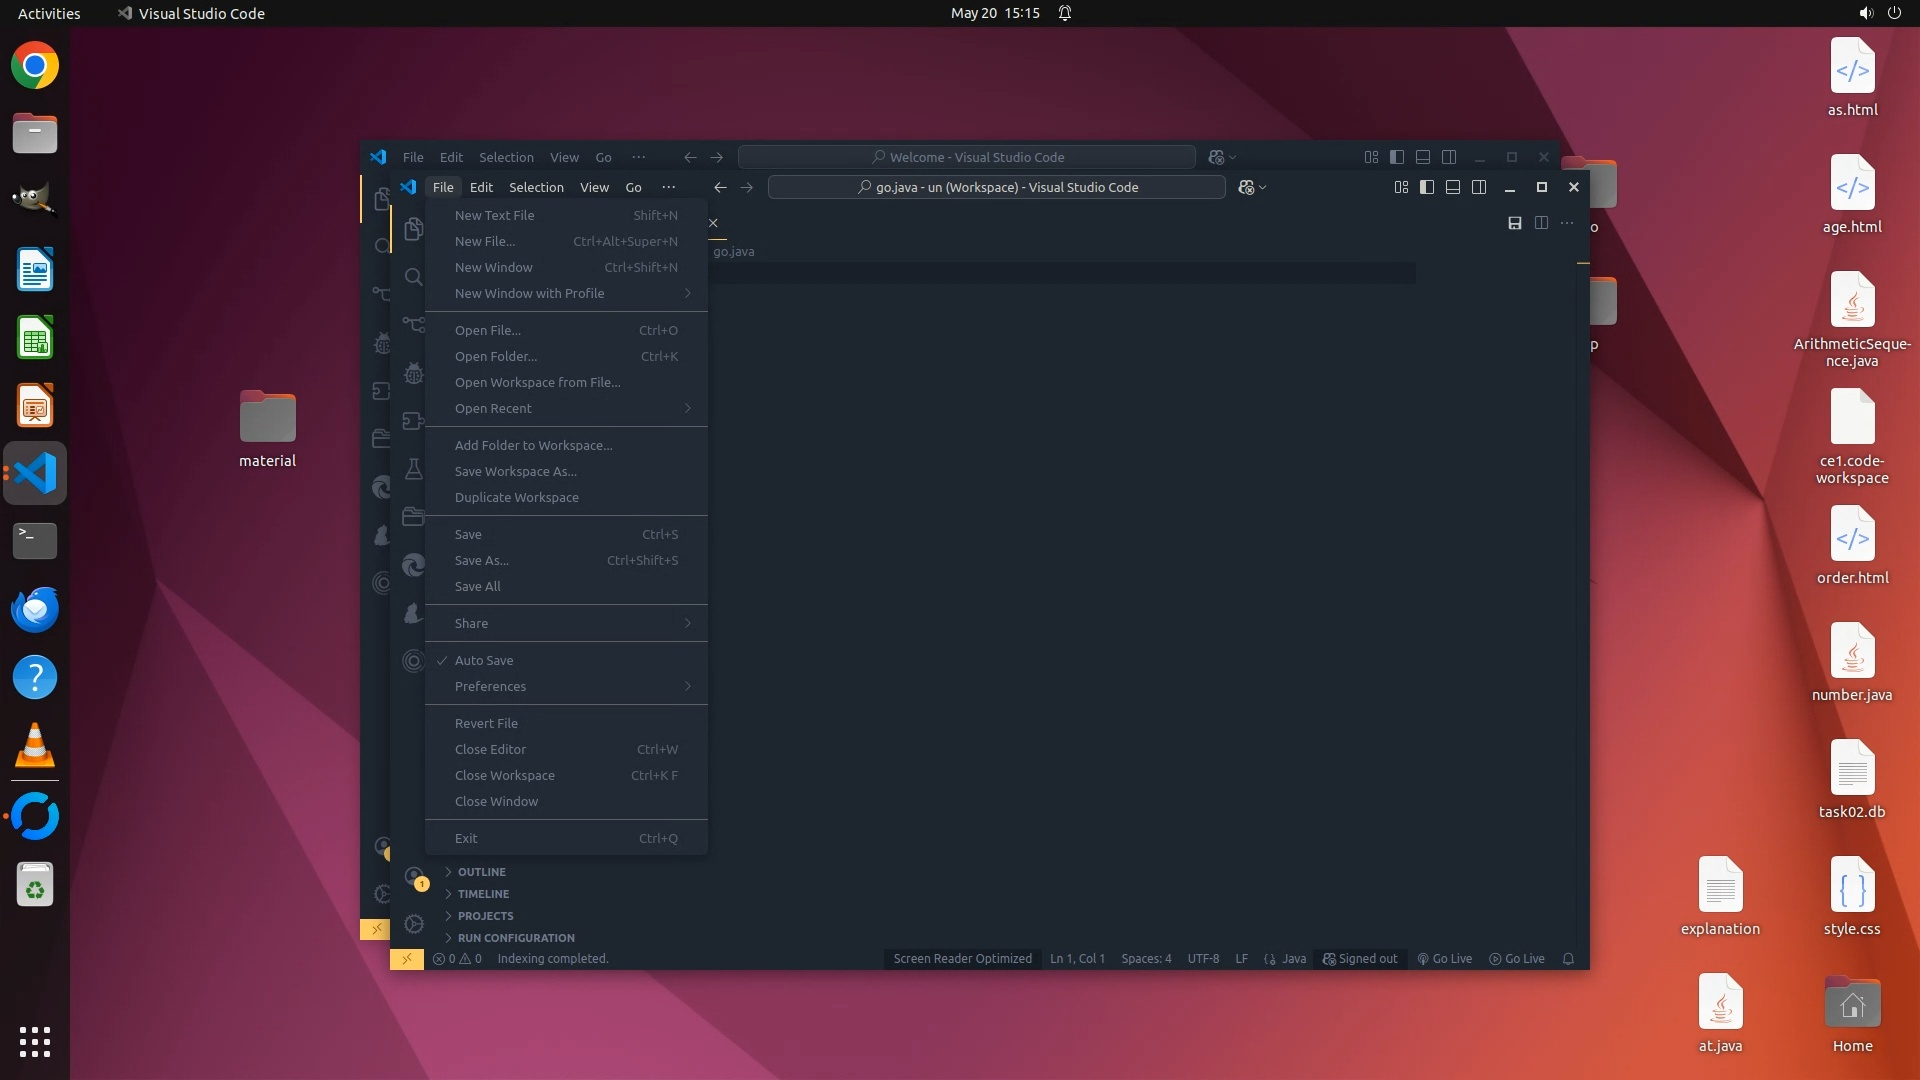The width and height of the screenshot is (1920, 1080).
Task: Select New Text File menu entry
Action: (x=494, y=215)
